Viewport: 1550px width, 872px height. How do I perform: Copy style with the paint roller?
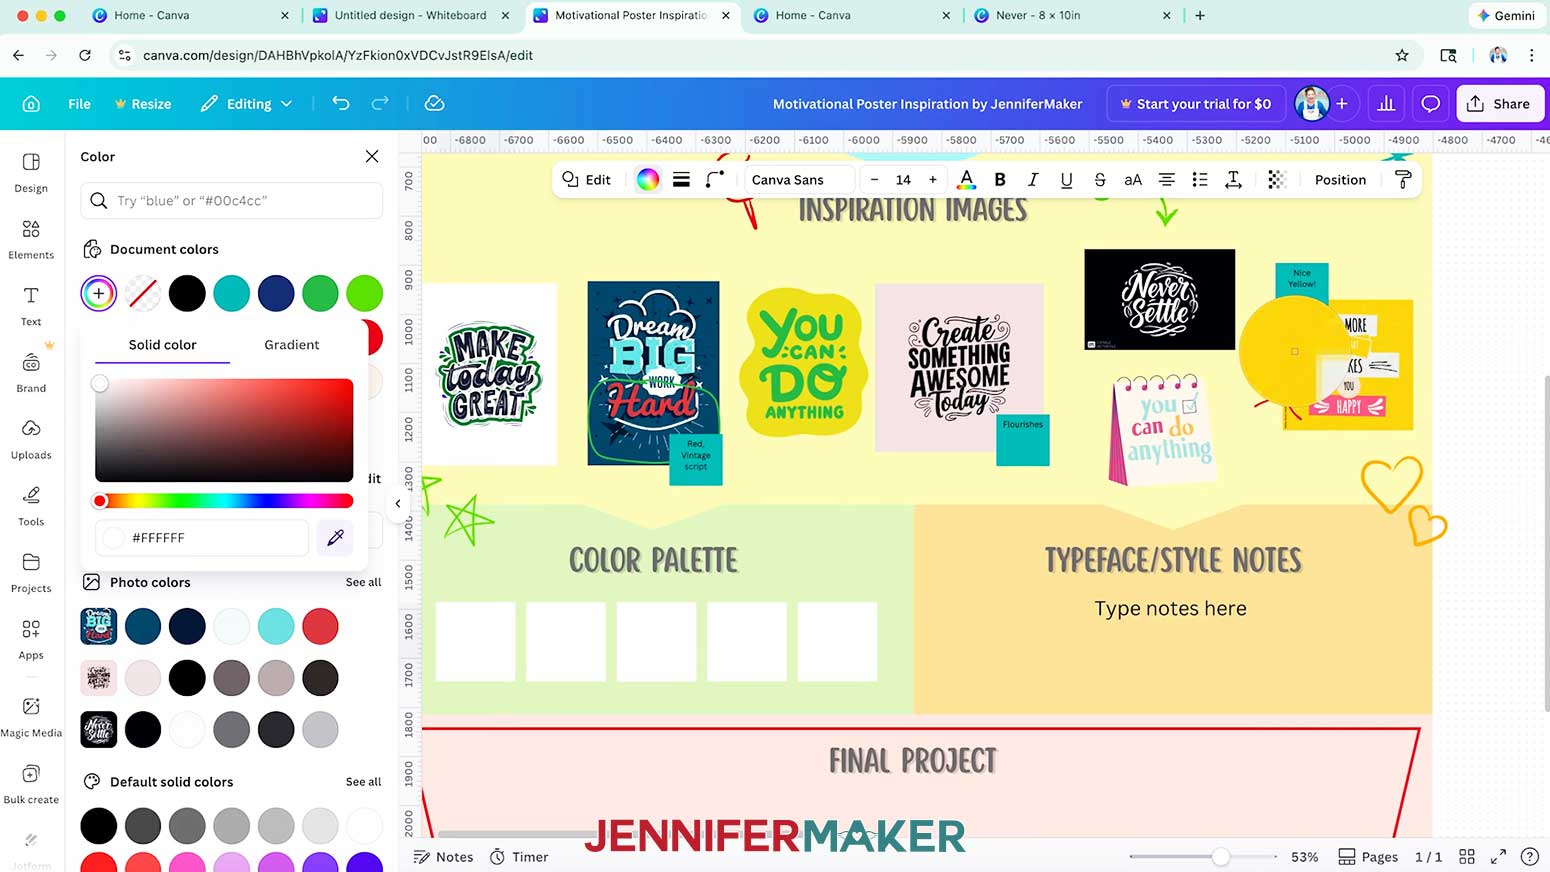(x=1403, y=179)
